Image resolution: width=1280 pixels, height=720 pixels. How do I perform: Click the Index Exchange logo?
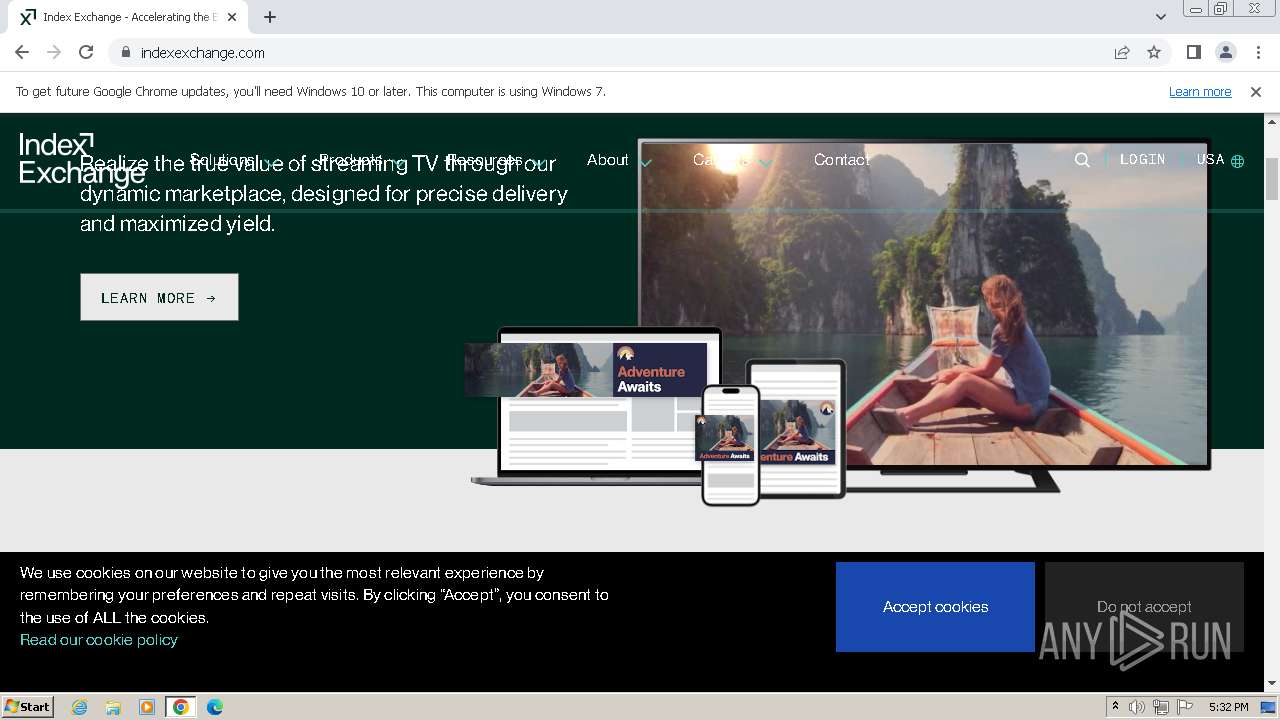coord(82,159)
